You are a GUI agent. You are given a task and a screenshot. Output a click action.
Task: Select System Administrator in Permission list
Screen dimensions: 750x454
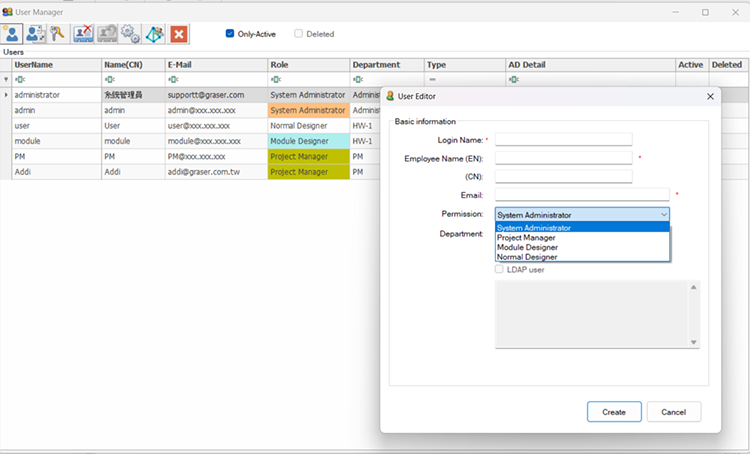pos(582,228)
